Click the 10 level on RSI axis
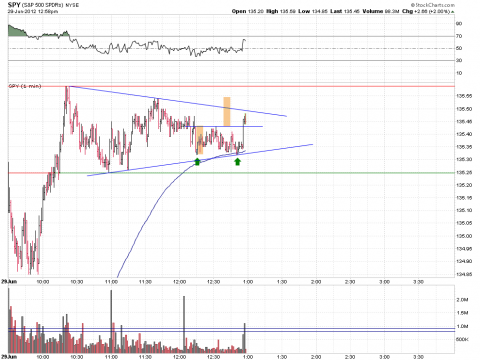The height and width of the screenshot is (361, 480). coord(459,73)
